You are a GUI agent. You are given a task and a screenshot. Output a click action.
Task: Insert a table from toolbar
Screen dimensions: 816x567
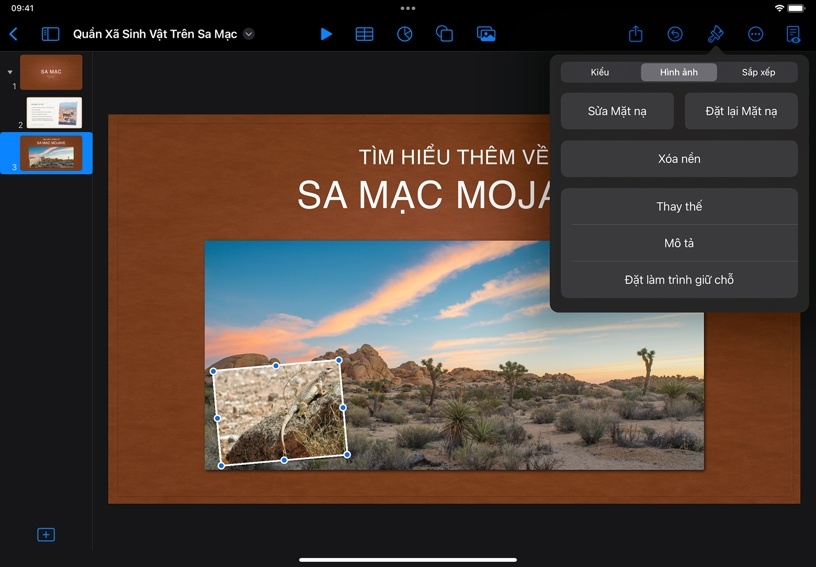tap(365, 34)
